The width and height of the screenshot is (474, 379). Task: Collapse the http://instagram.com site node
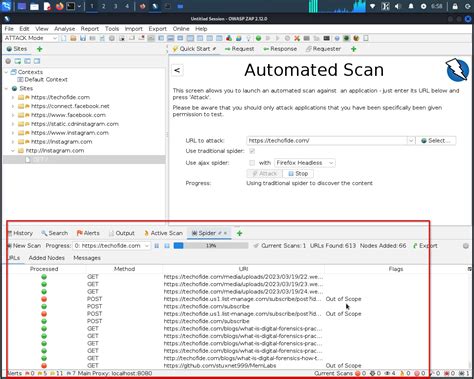point(13,151)
